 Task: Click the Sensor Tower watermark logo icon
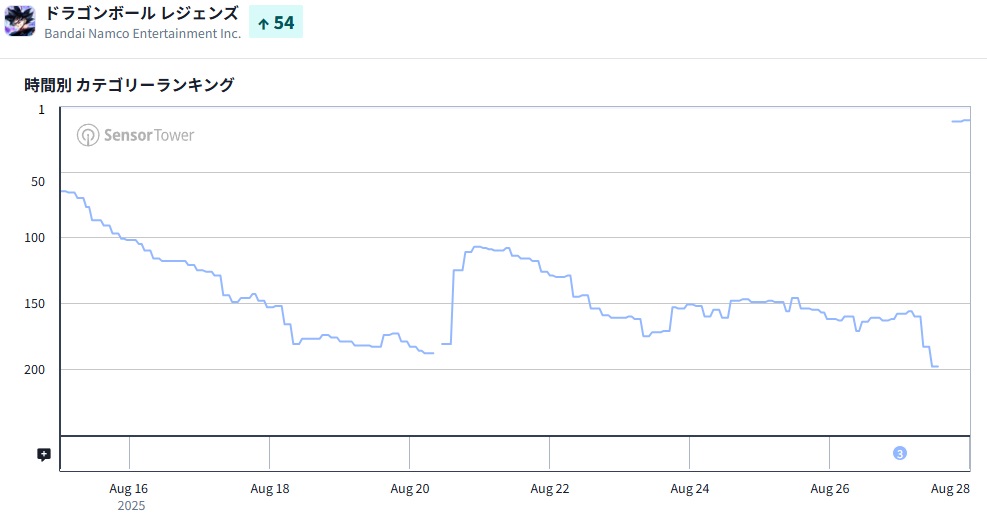point(88,135)
